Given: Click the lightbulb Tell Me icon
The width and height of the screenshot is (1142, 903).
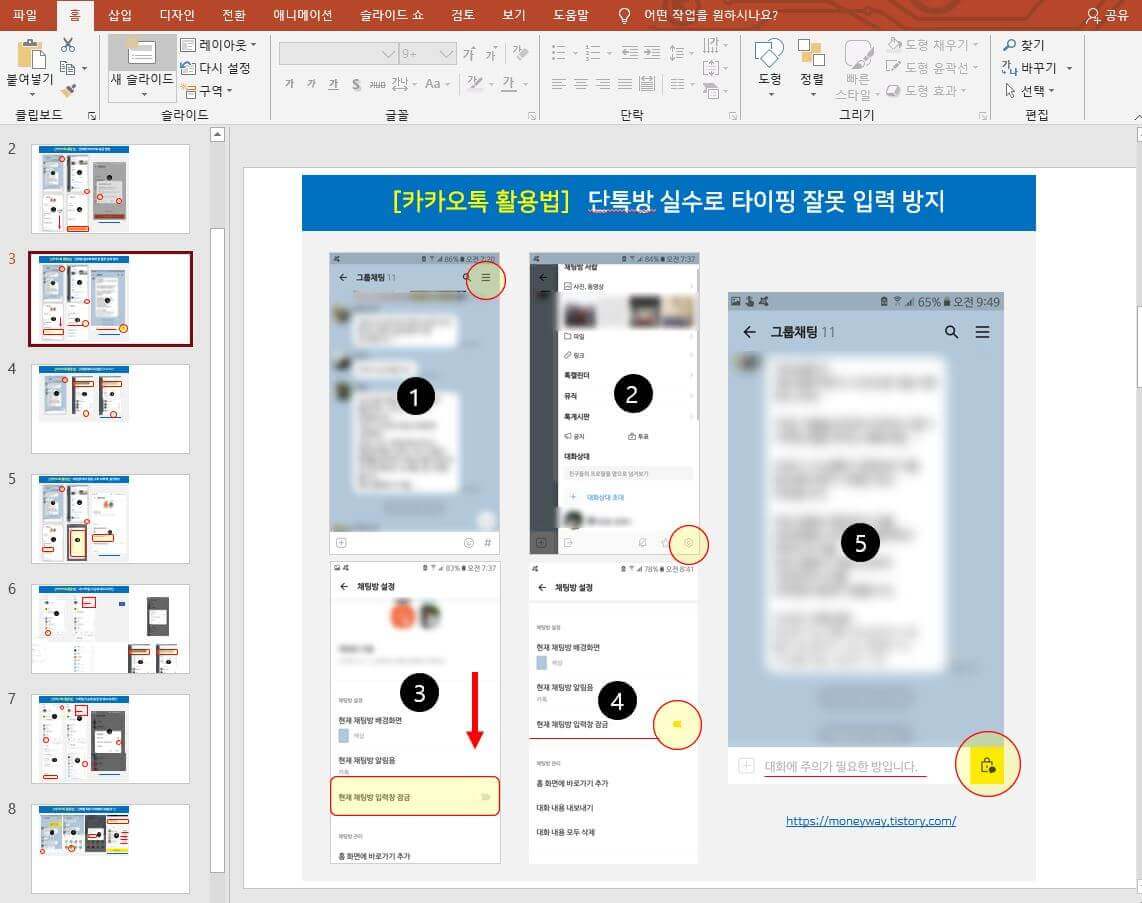Looking at the screenshot, I should click(623, 15).
